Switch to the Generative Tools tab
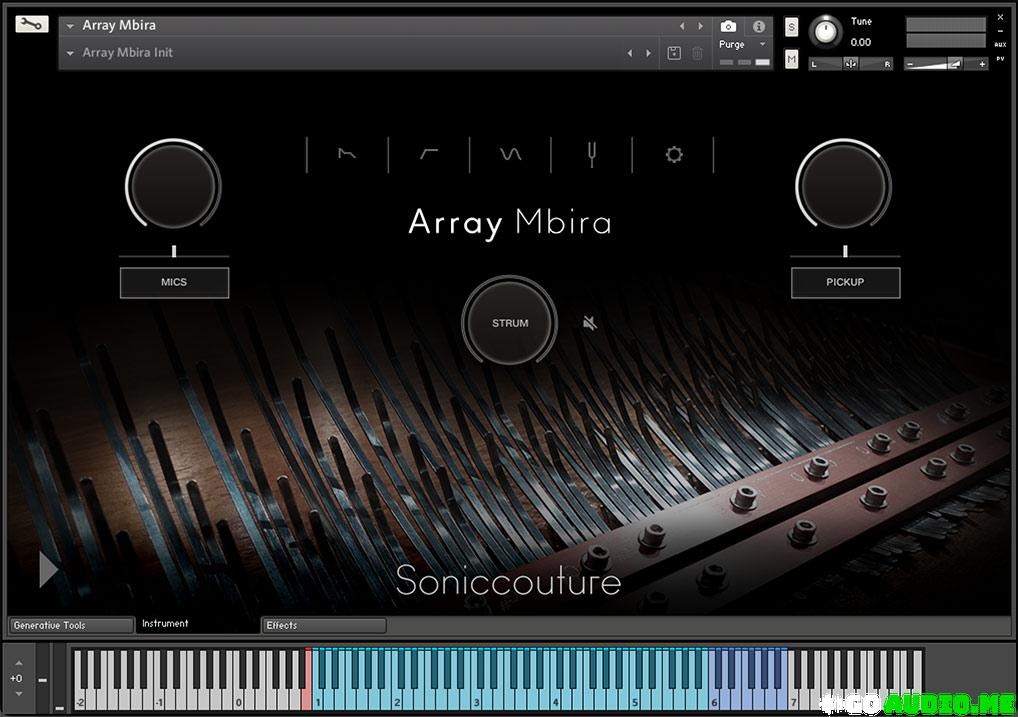Image resolution: width=1018 pixels, height=717 pixels. pos(70,625)
